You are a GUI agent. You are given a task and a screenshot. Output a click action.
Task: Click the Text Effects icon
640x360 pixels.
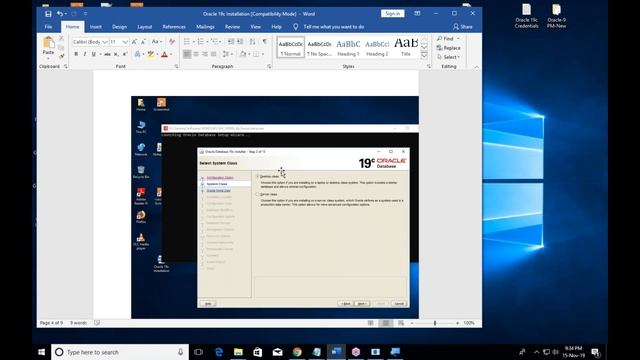pos(138,54)
